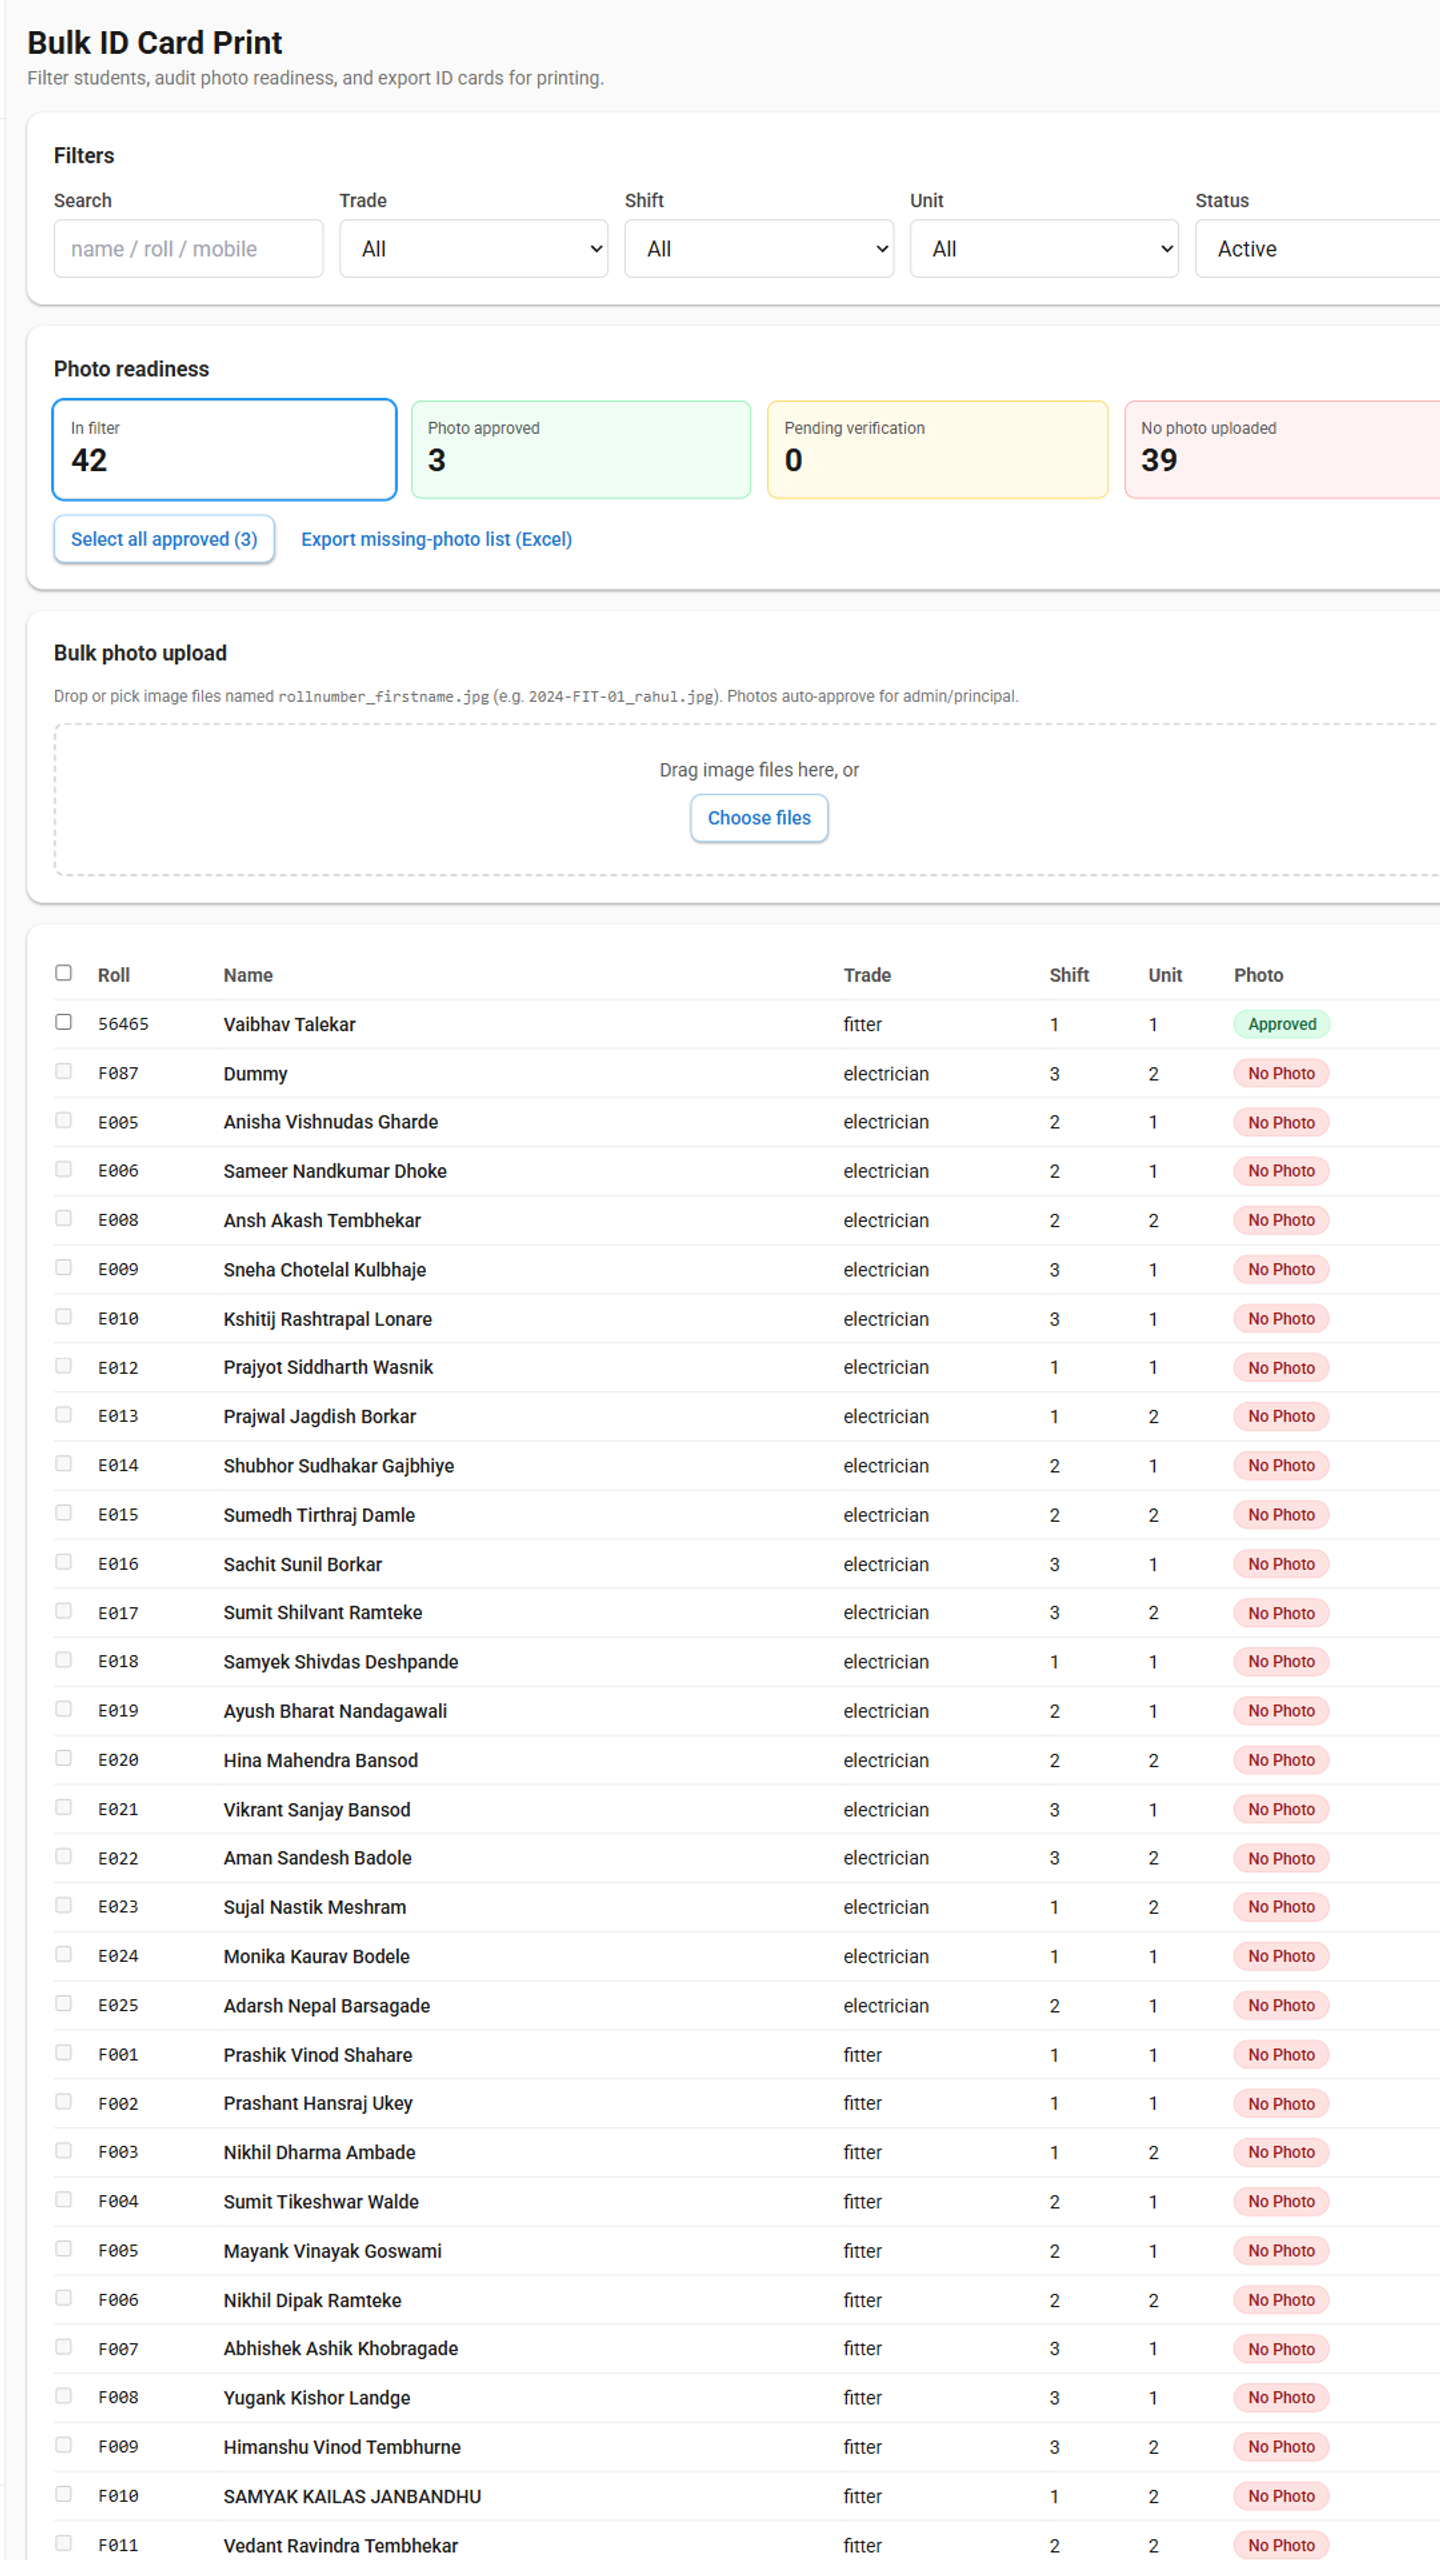Image resolution: width=1440 pixels, height=2560 pixels.
Task: Tick the checkbox for roll F087 Dummy
Action: pyautogui.click(x=64, y=1070)
